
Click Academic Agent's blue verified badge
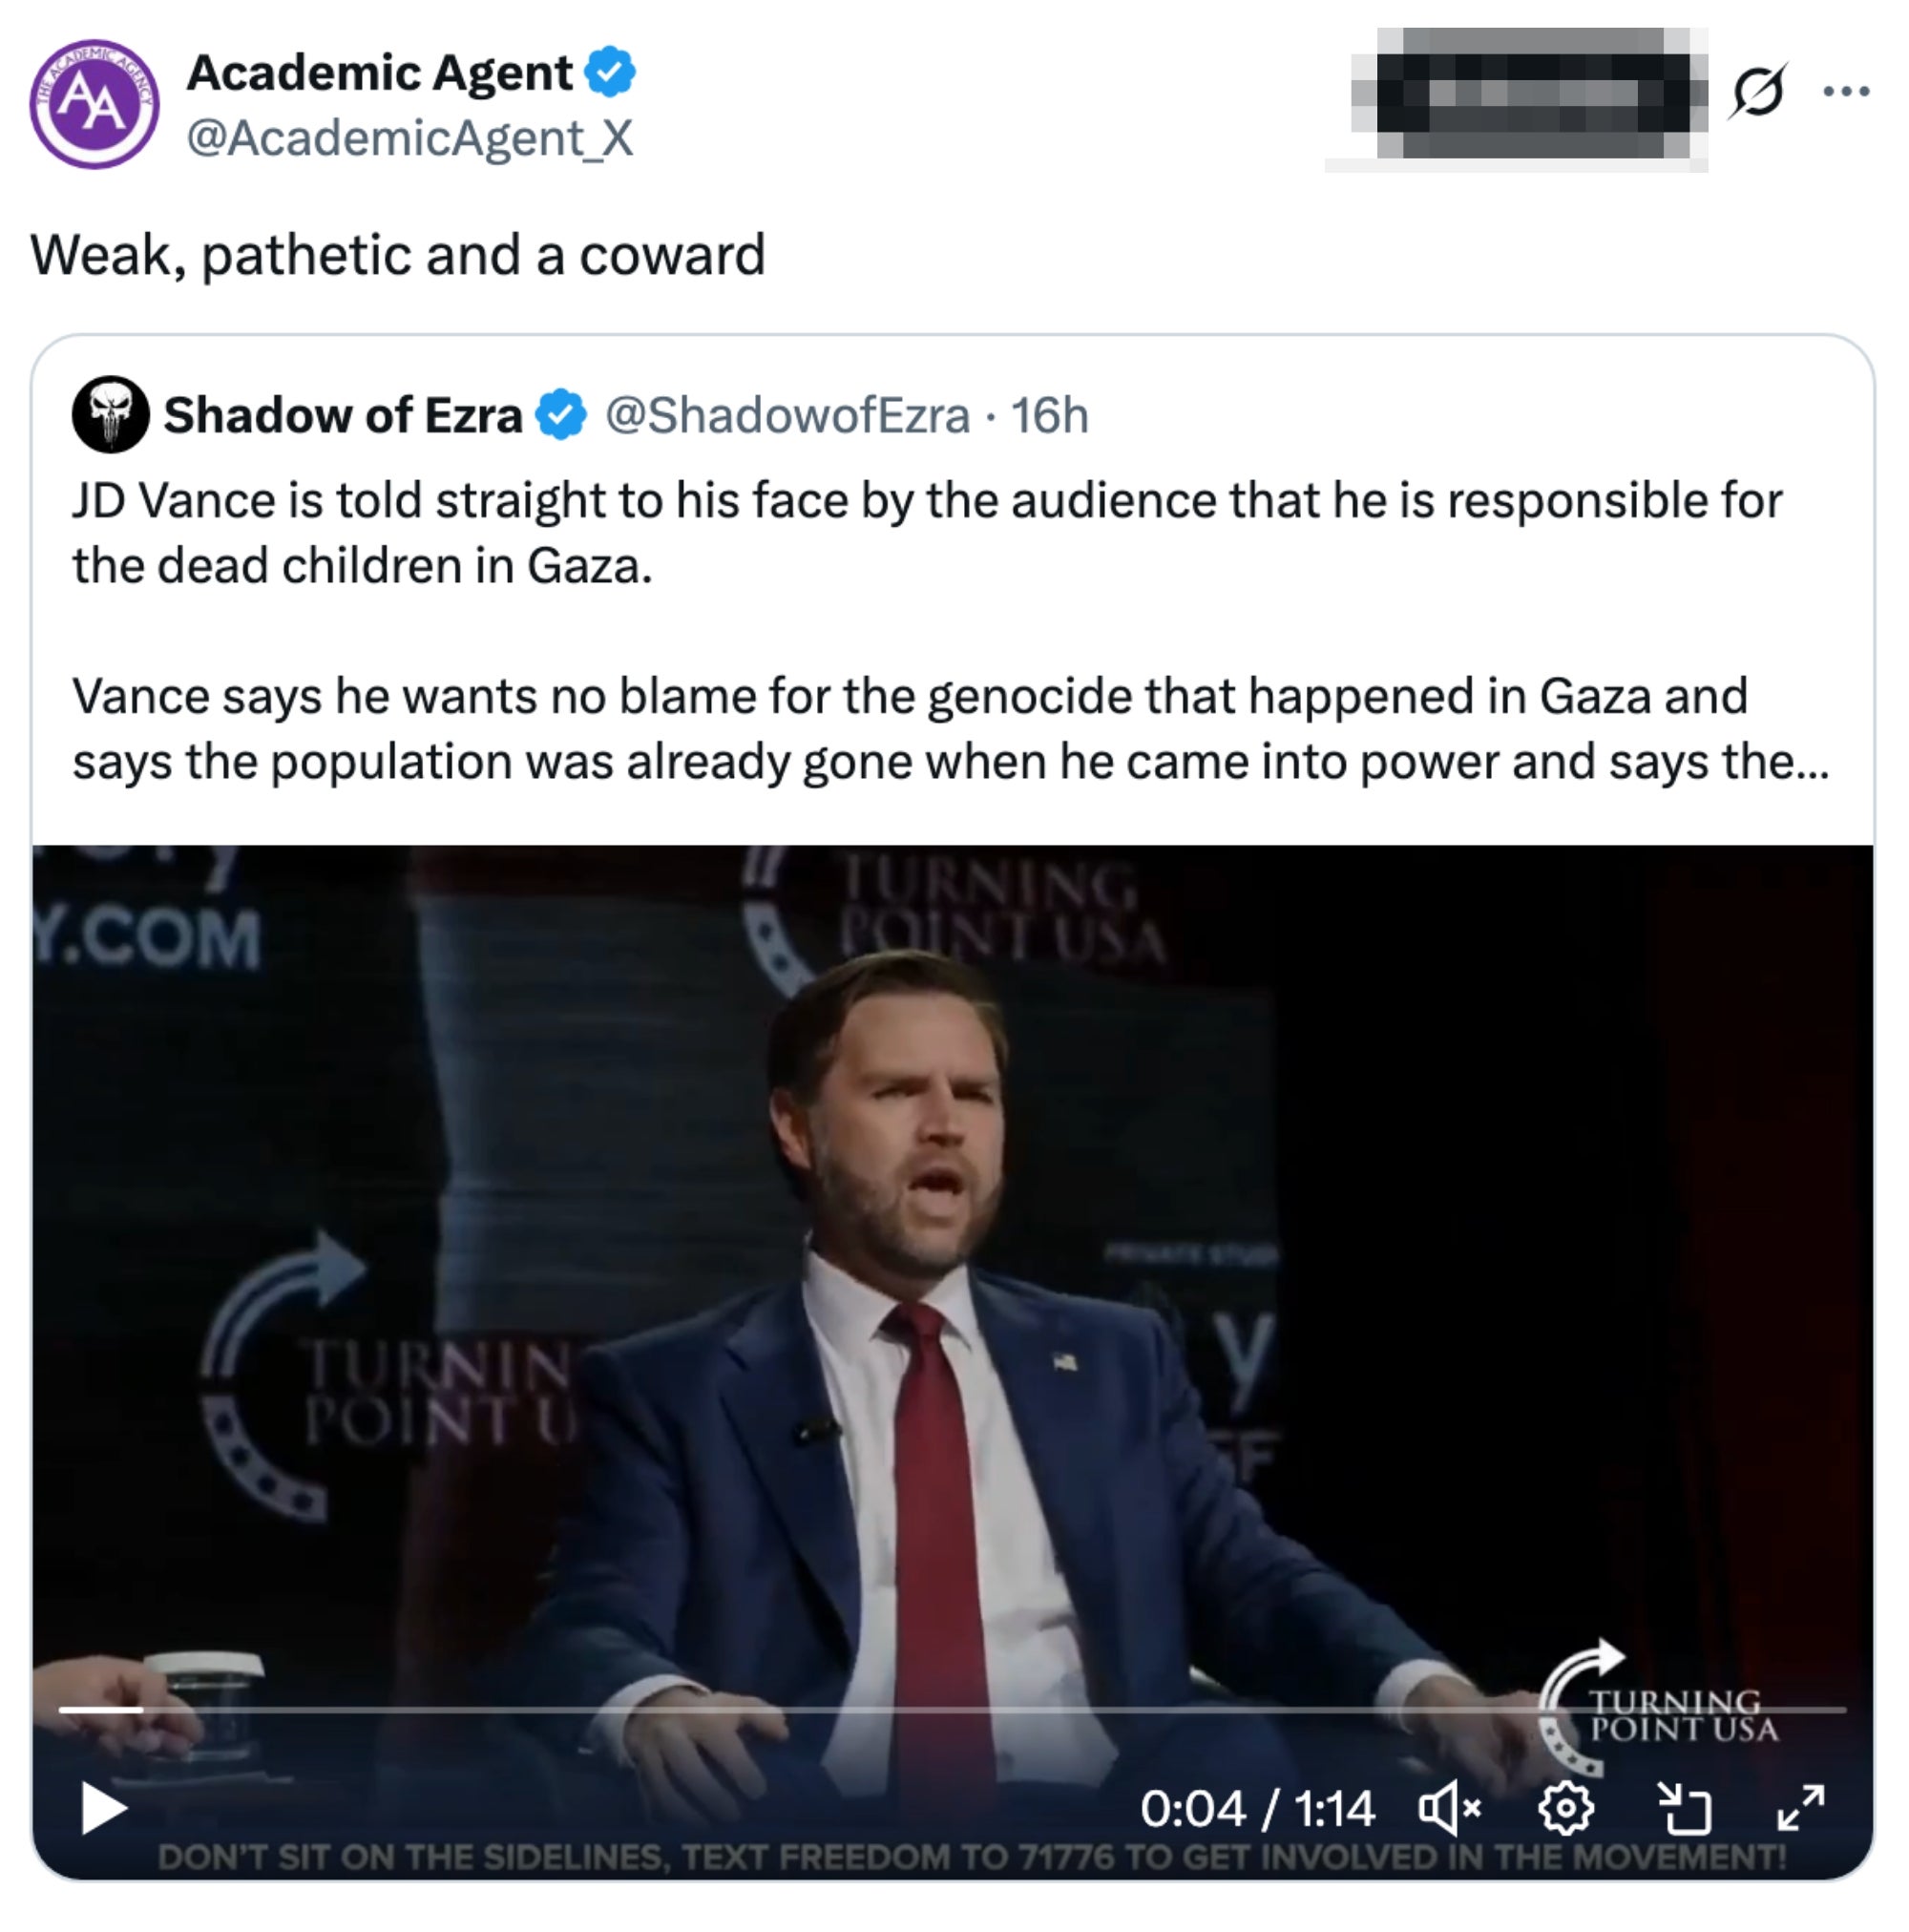coord(610,72)
